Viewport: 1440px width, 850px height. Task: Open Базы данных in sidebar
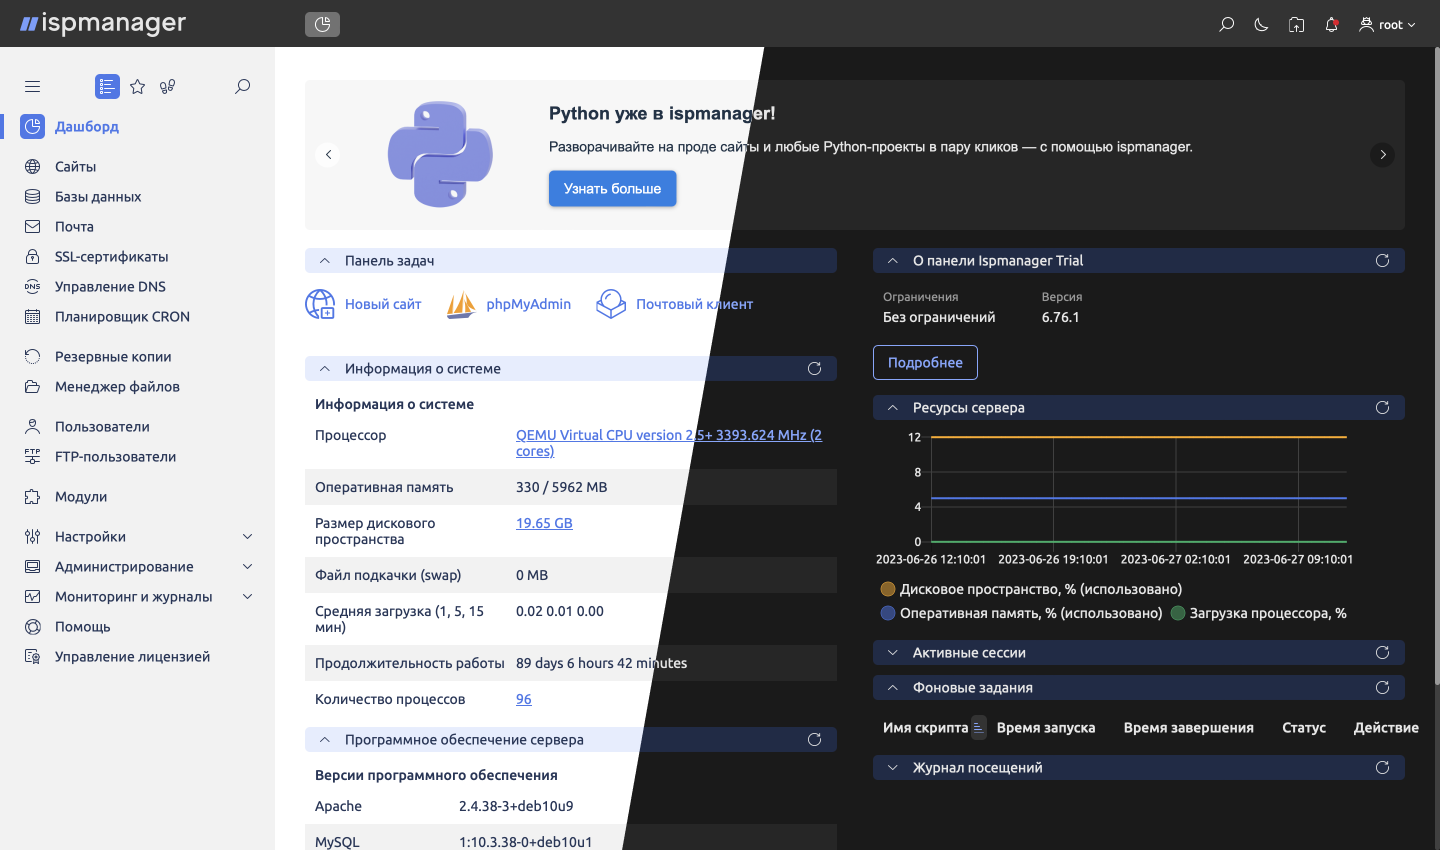point(97,197)
